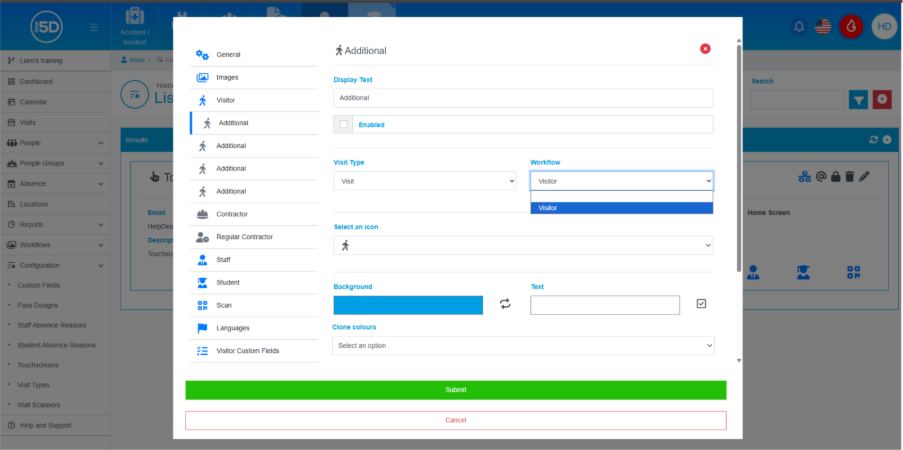903x450 pixels.
Task: Choose the blank Workflow option
Action: [x=621, y=197]
